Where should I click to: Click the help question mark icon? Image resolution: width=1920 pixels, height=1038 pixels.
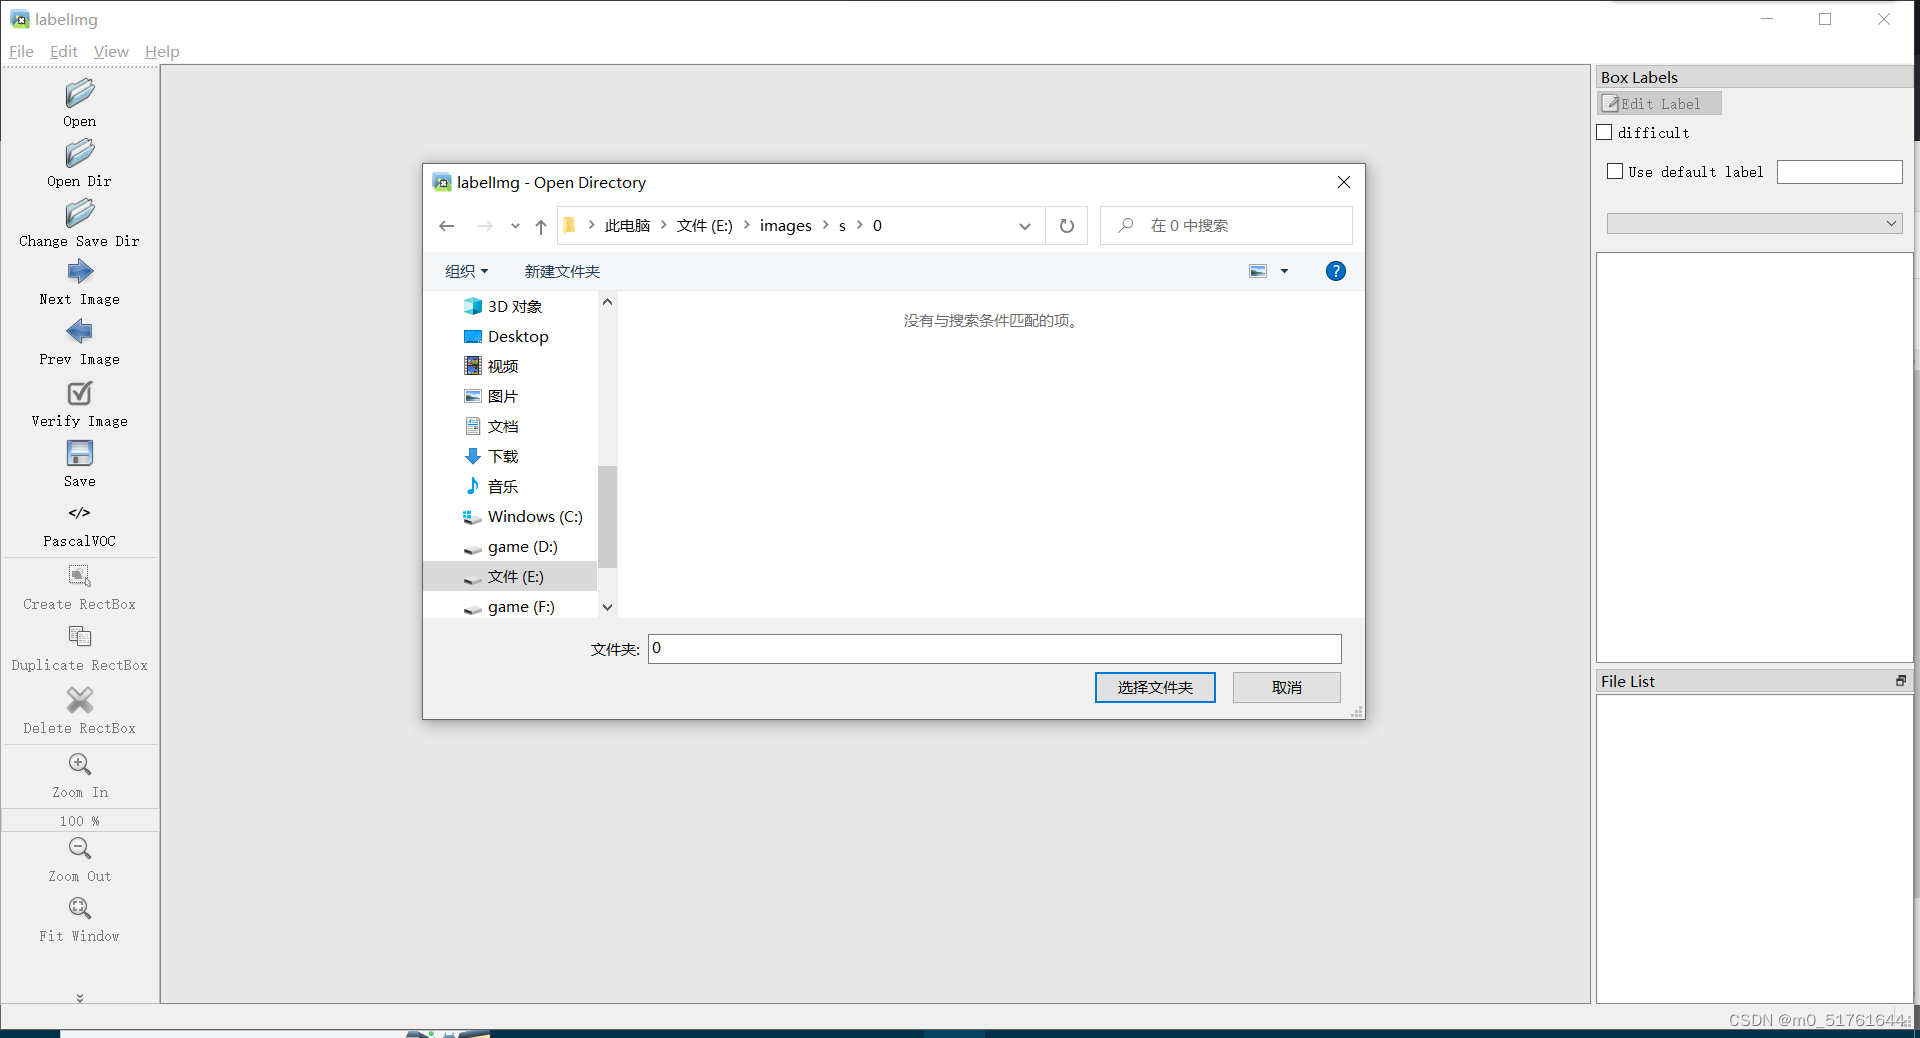[1336, 271]
